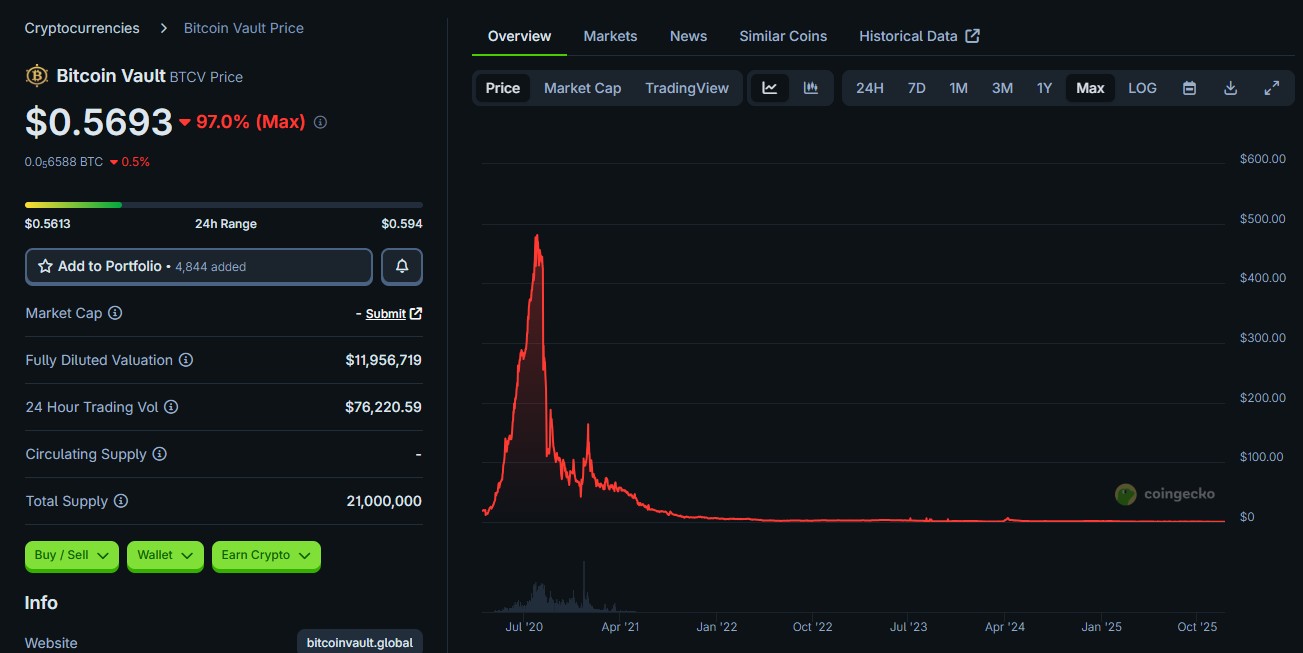1303x653 pixels.
Task: Switch chart to Price view
Action: 503,88
